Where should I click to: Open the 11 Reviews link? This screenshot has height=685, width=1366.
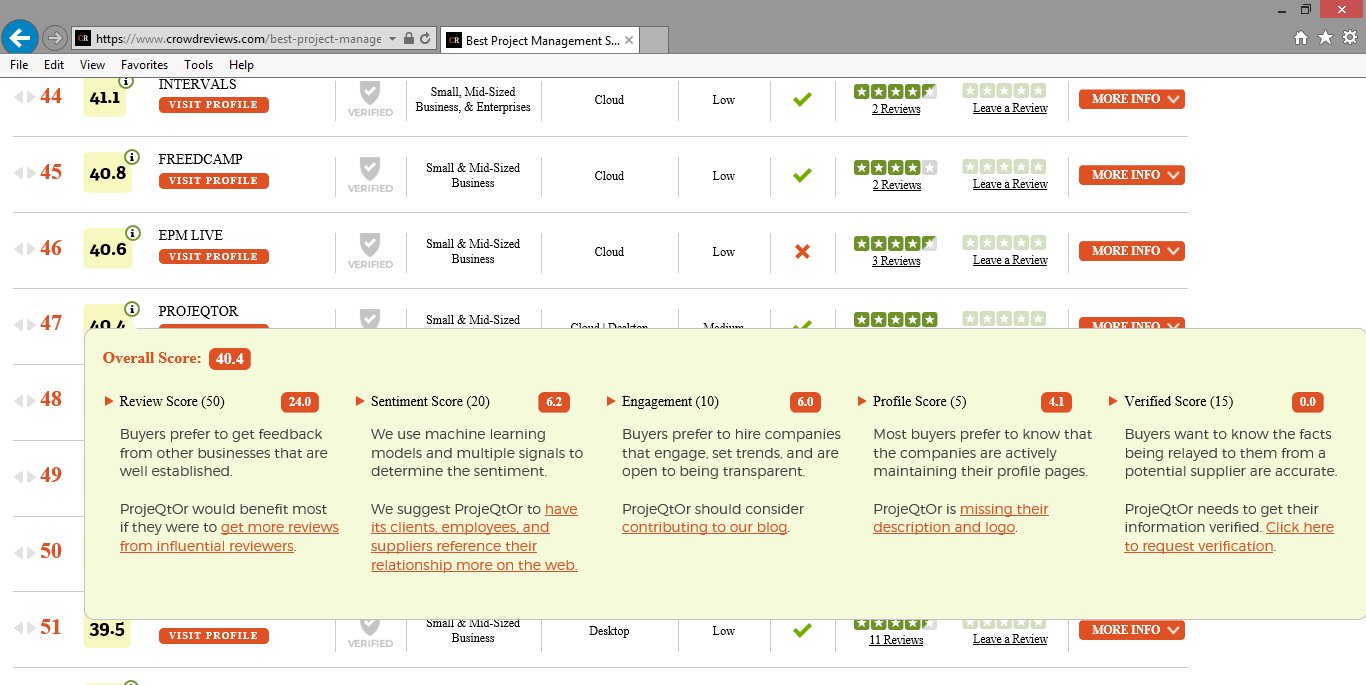[x=896, y=640]
